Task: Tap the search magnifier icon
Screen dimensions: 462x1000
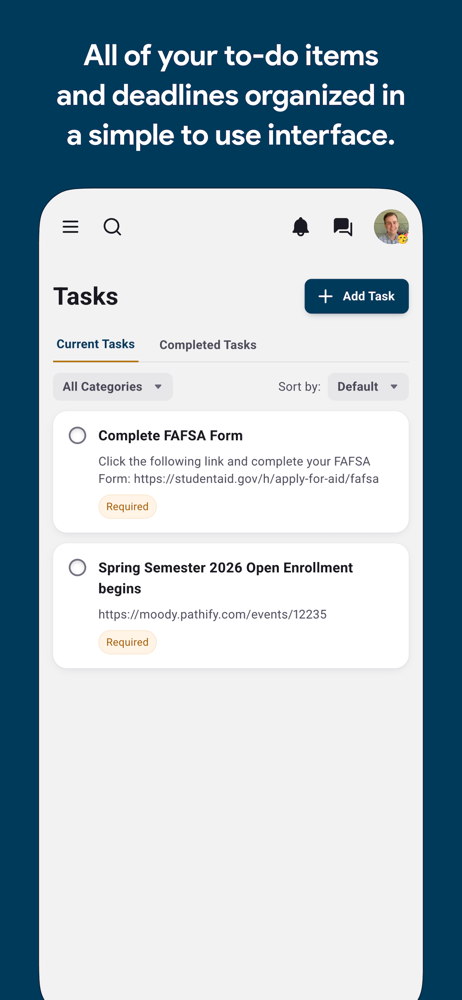Action: coord(112,227)
